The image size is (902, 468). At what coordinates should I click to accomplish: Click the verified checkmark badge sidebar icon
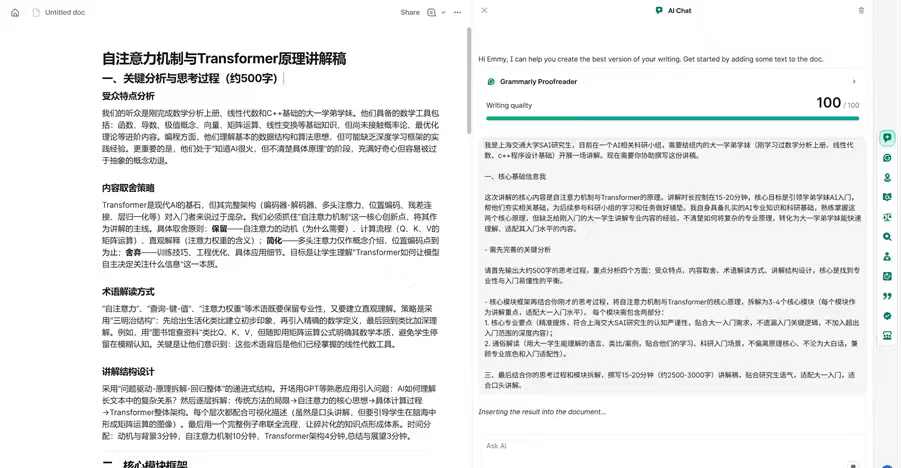point(887,316)
